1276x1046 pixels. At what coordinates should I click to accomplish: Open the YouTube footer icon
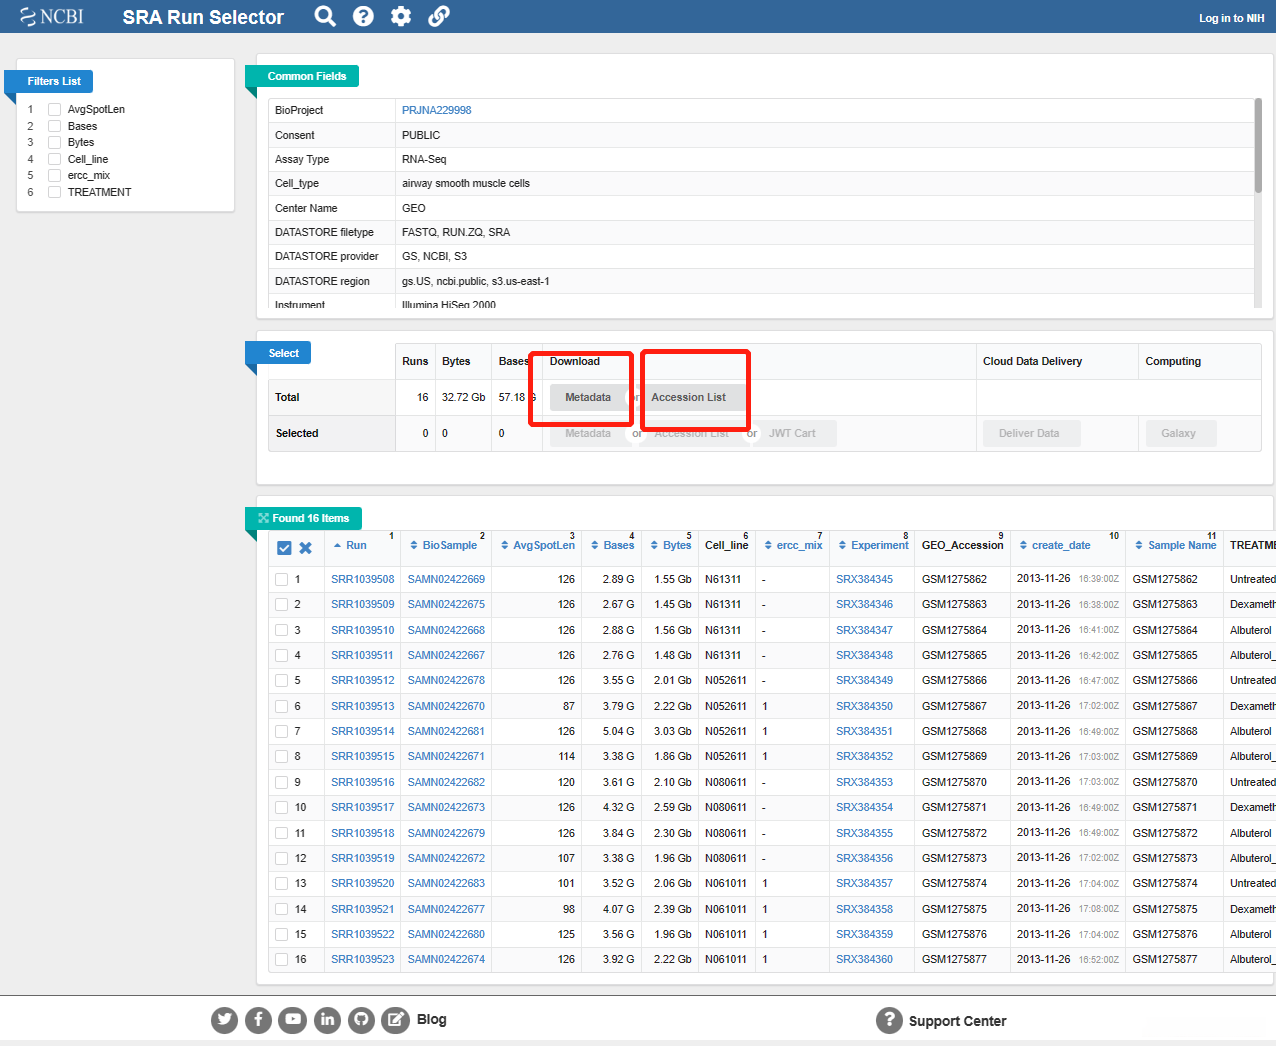[292, 1020]
